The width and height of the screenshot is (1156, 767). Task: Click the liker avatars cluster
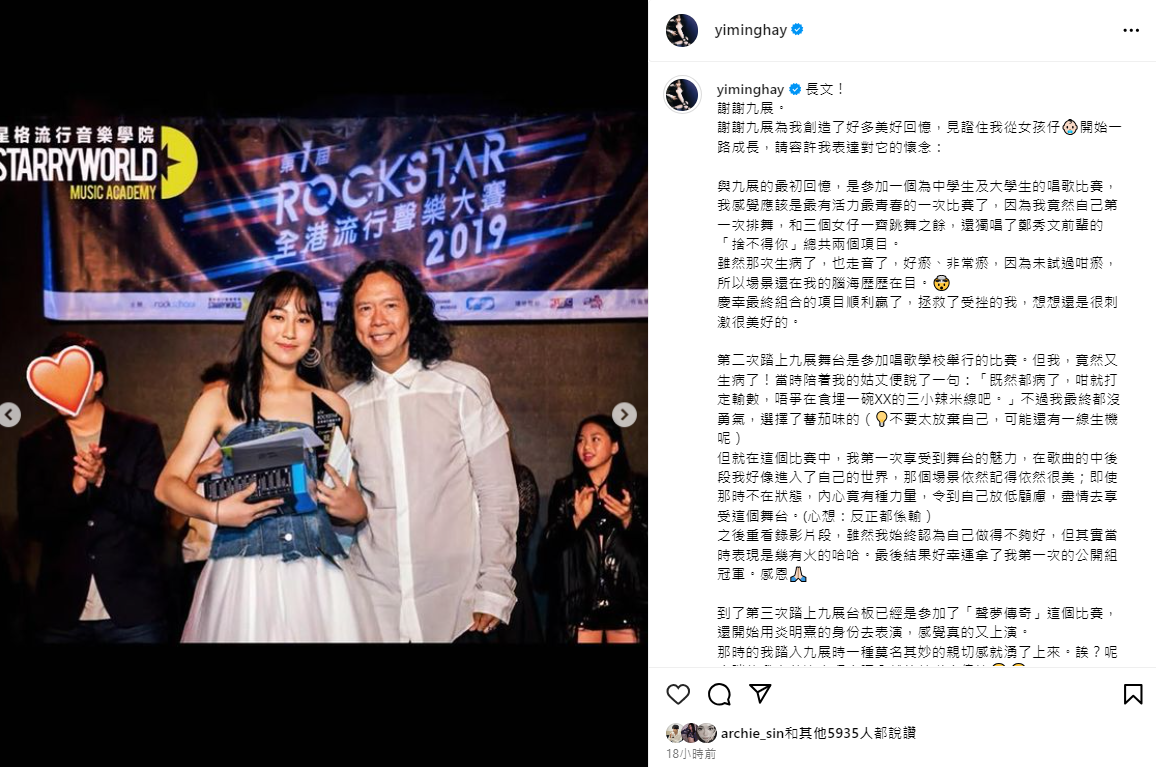click(x=692, y=733)
